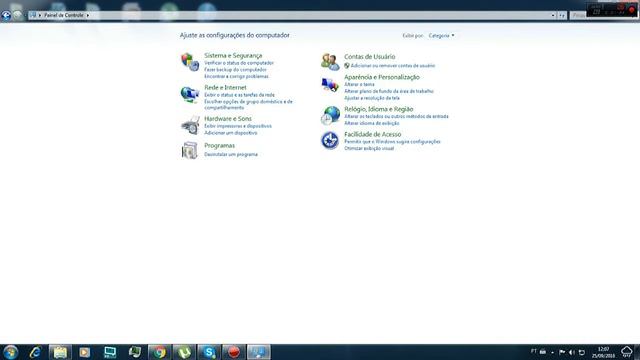Click Alterar o tema link
The height and width of the screenshot is (360, 640).
359,84
